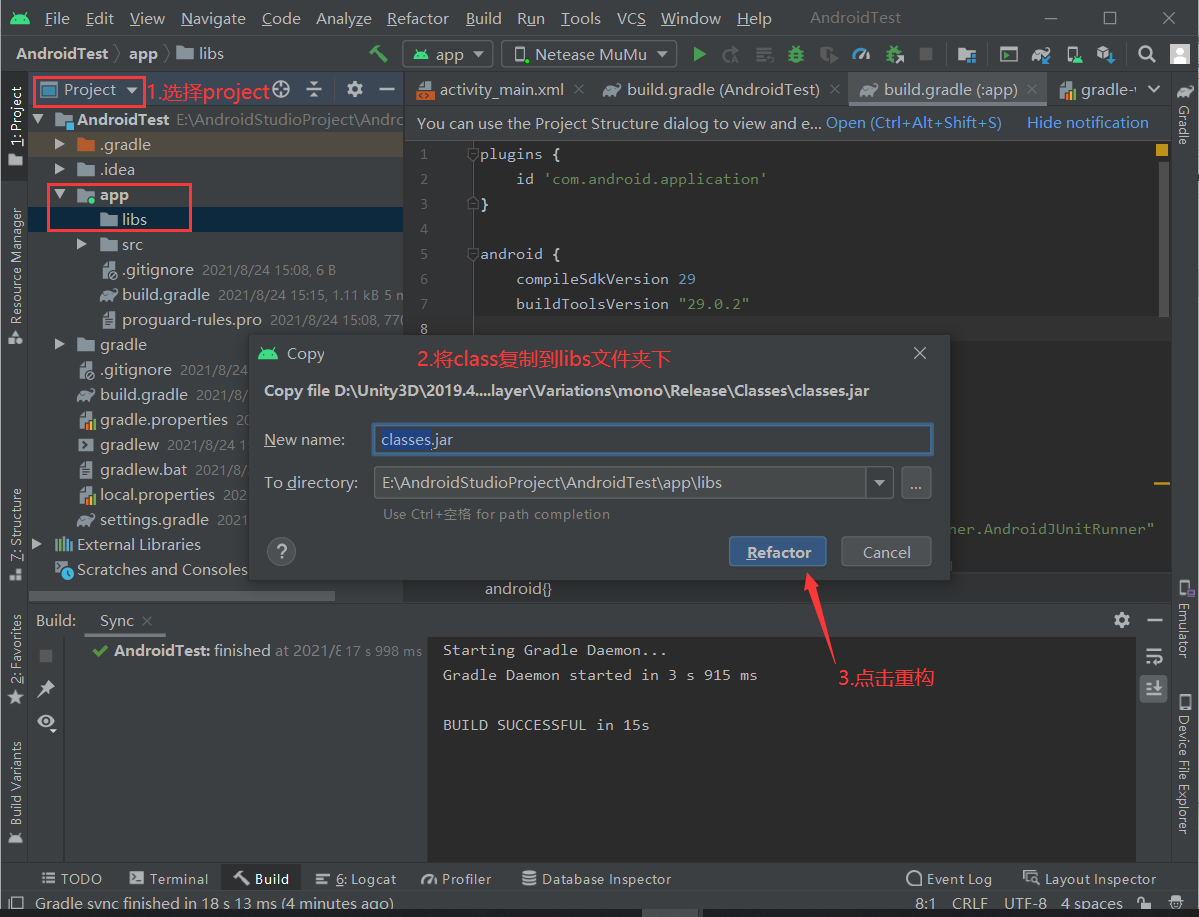Open the To directory dropdown in Copy dialog
Viewport: 1199px width, 917px height.
point(879,482)
